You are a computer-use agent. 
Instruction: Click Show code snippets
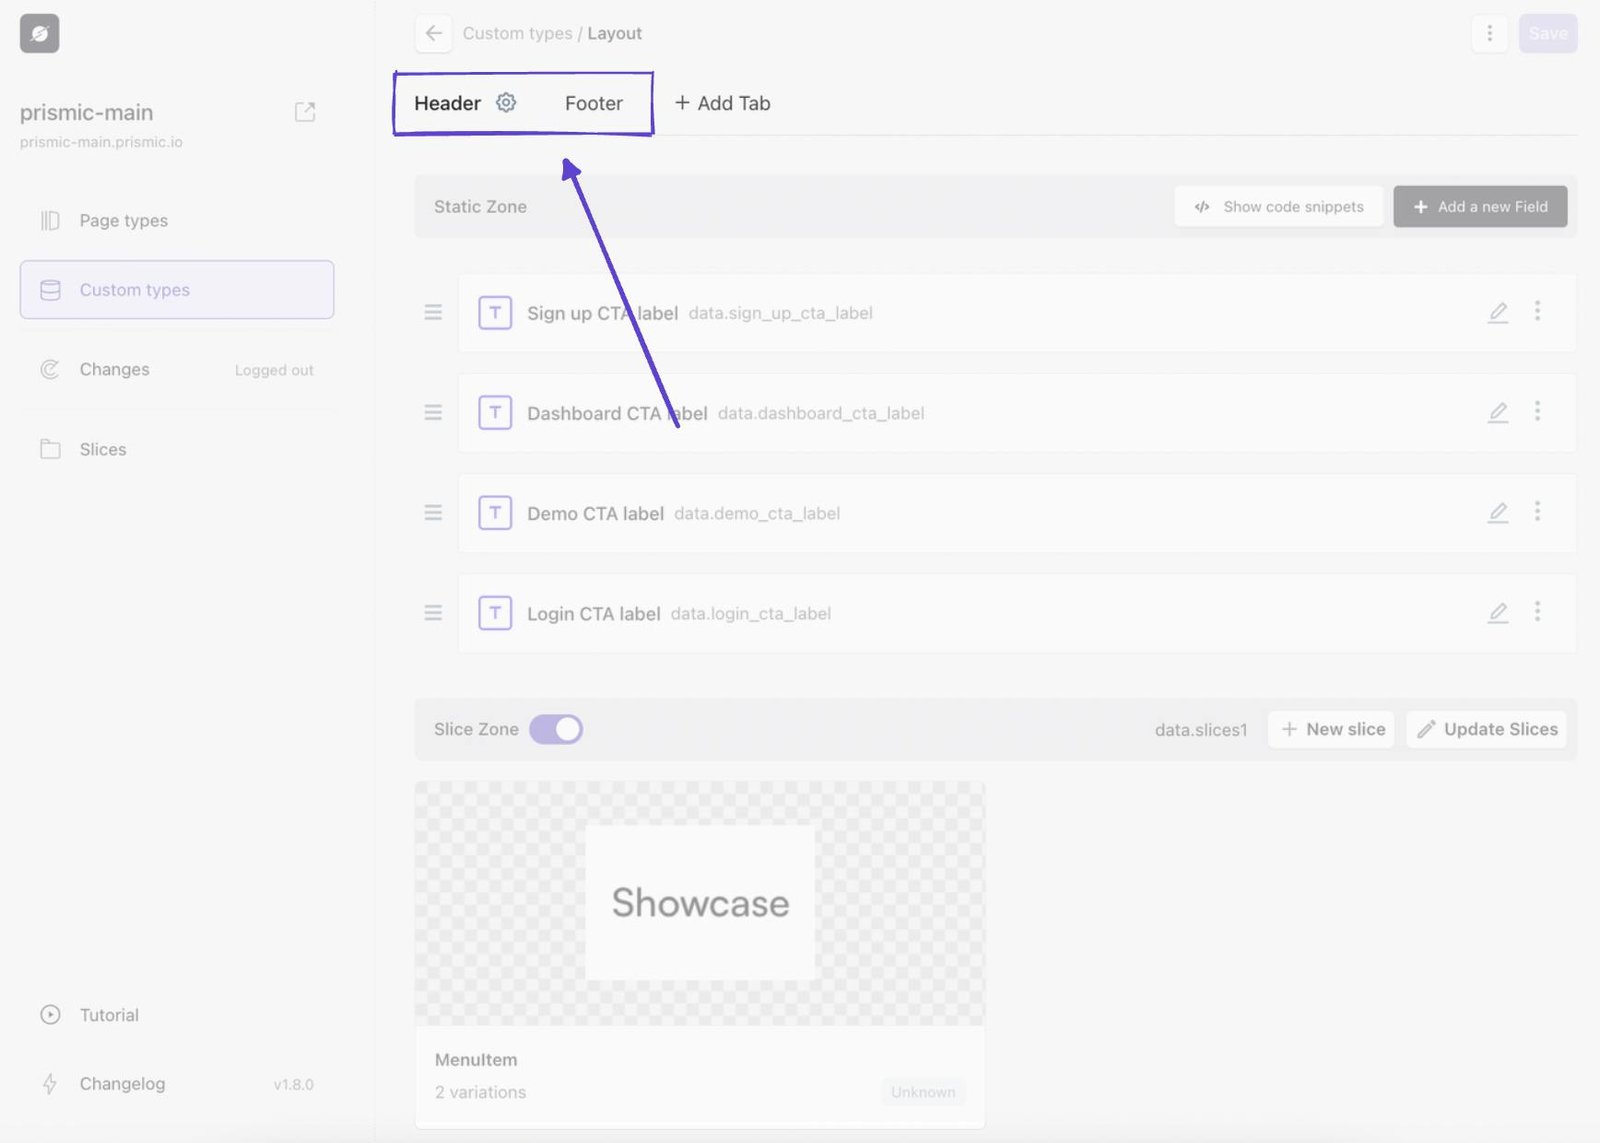[x=1279, y=206]
